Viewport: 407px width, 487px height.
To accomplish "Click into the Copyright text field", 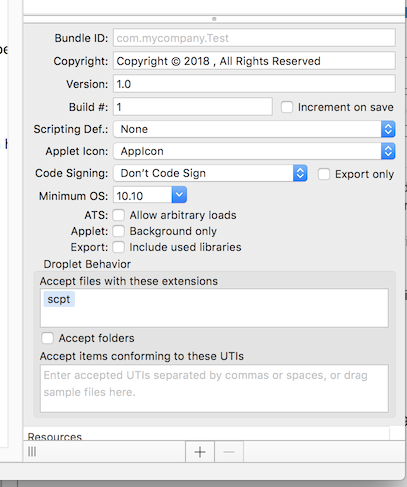I will point(254,61).
